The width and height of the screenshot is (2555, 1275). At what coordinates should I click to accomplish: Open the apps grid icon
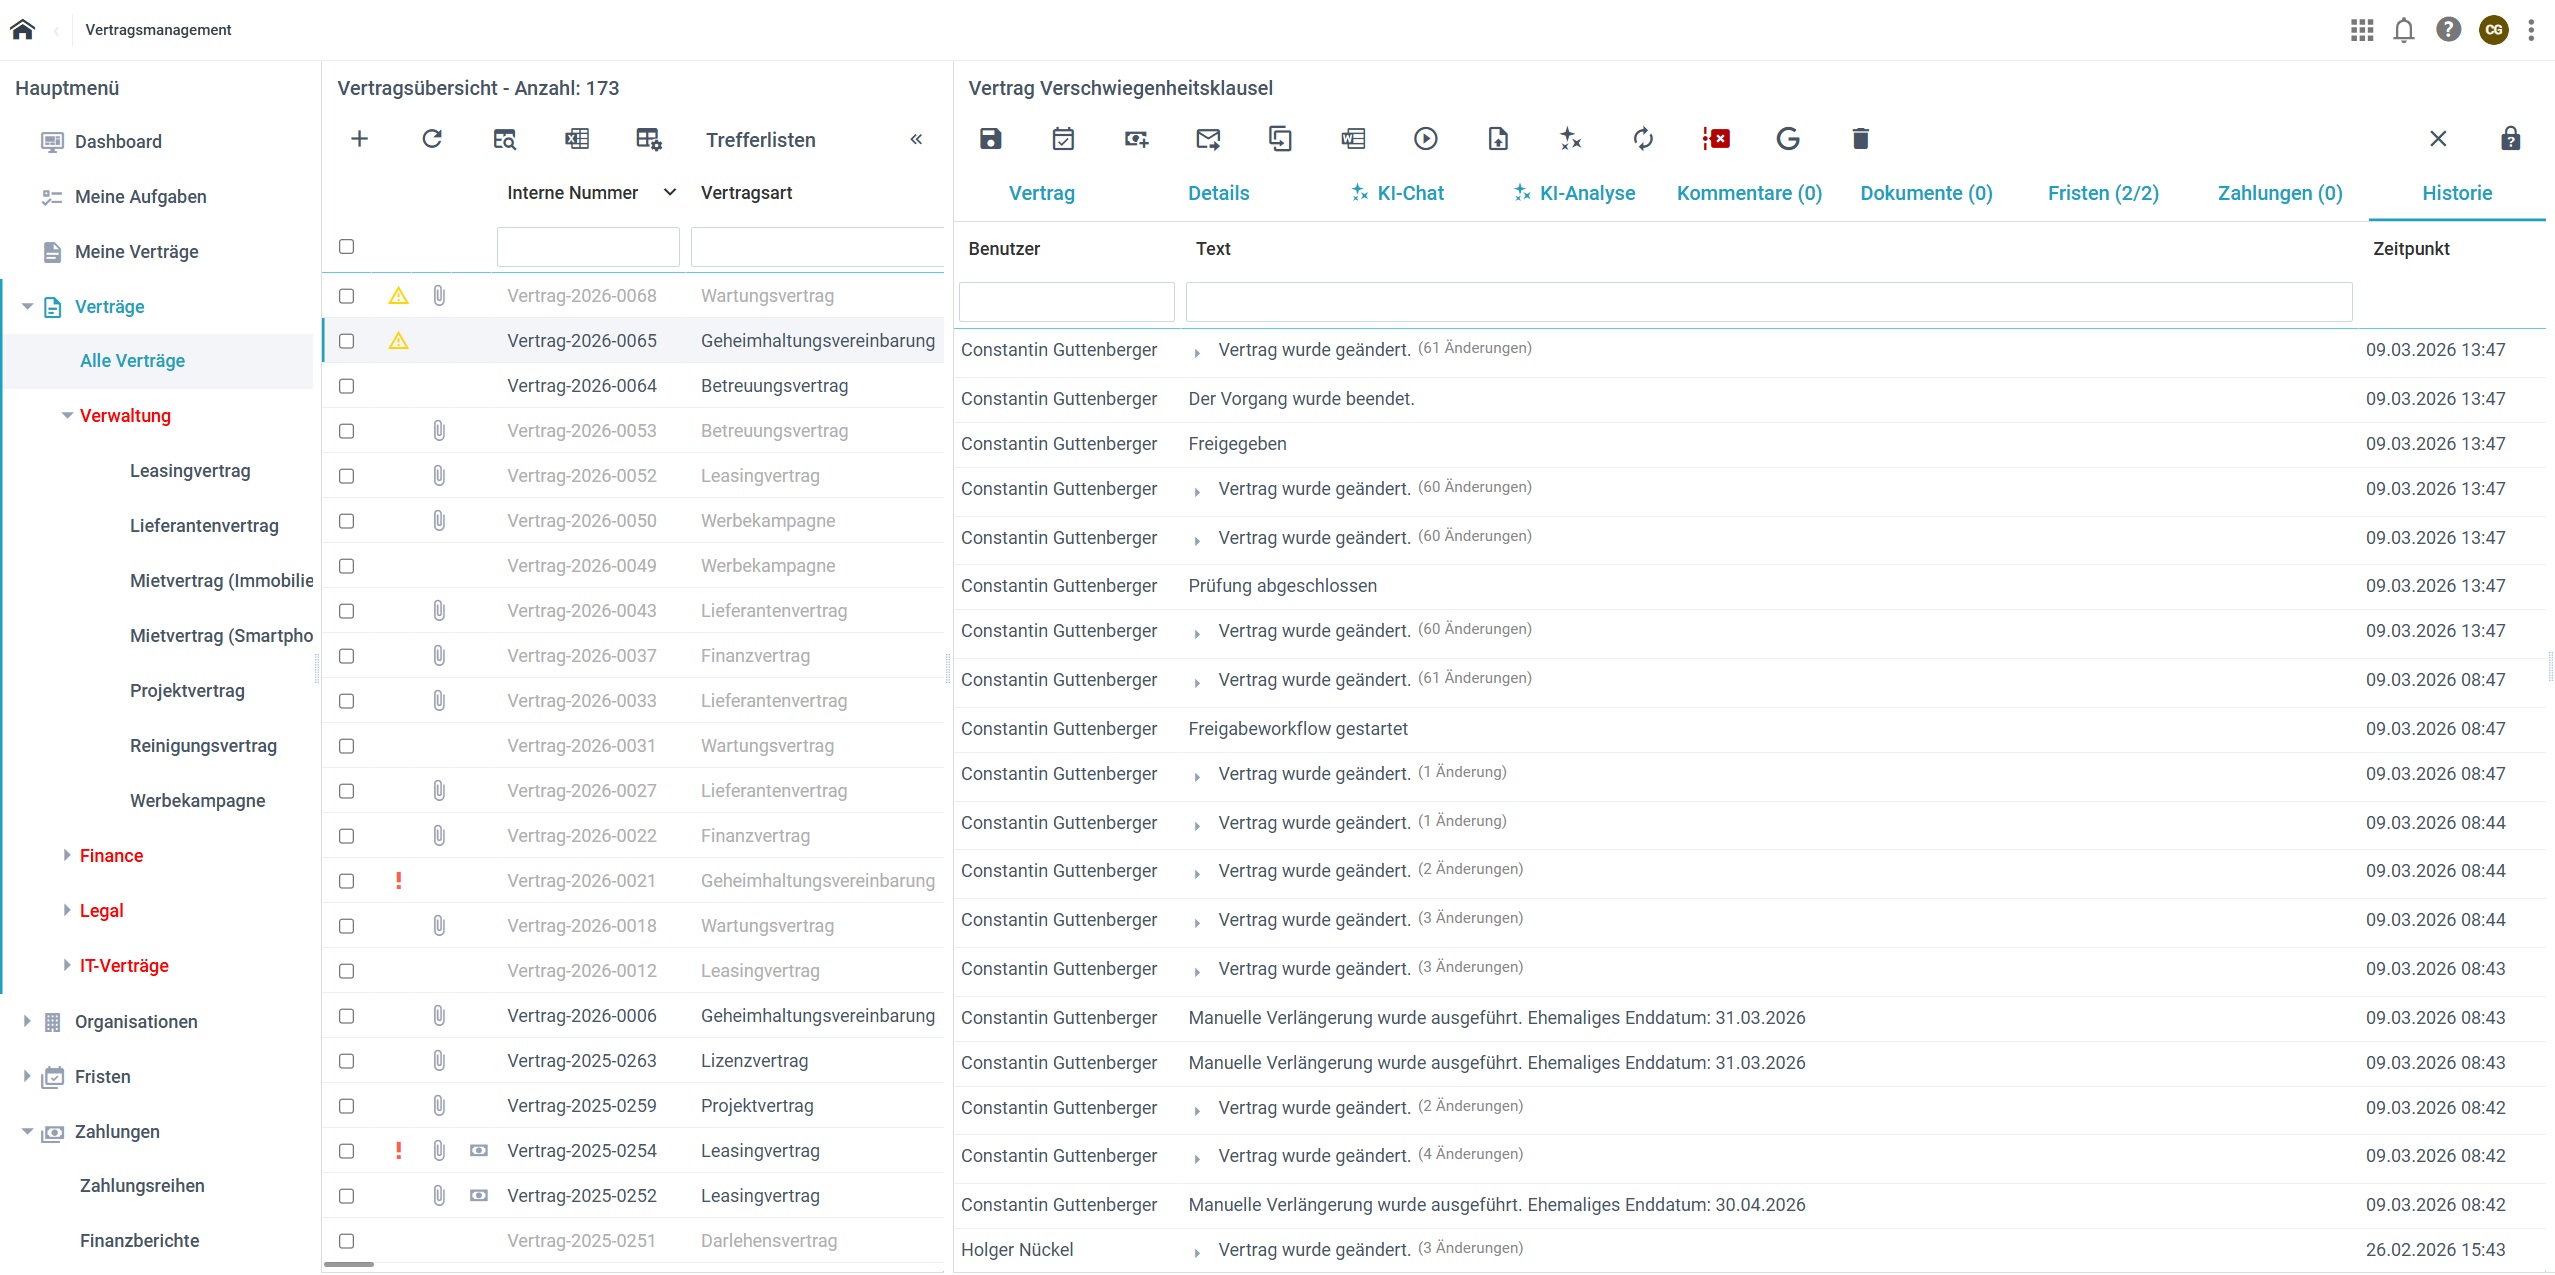[x=2361, y=30]
